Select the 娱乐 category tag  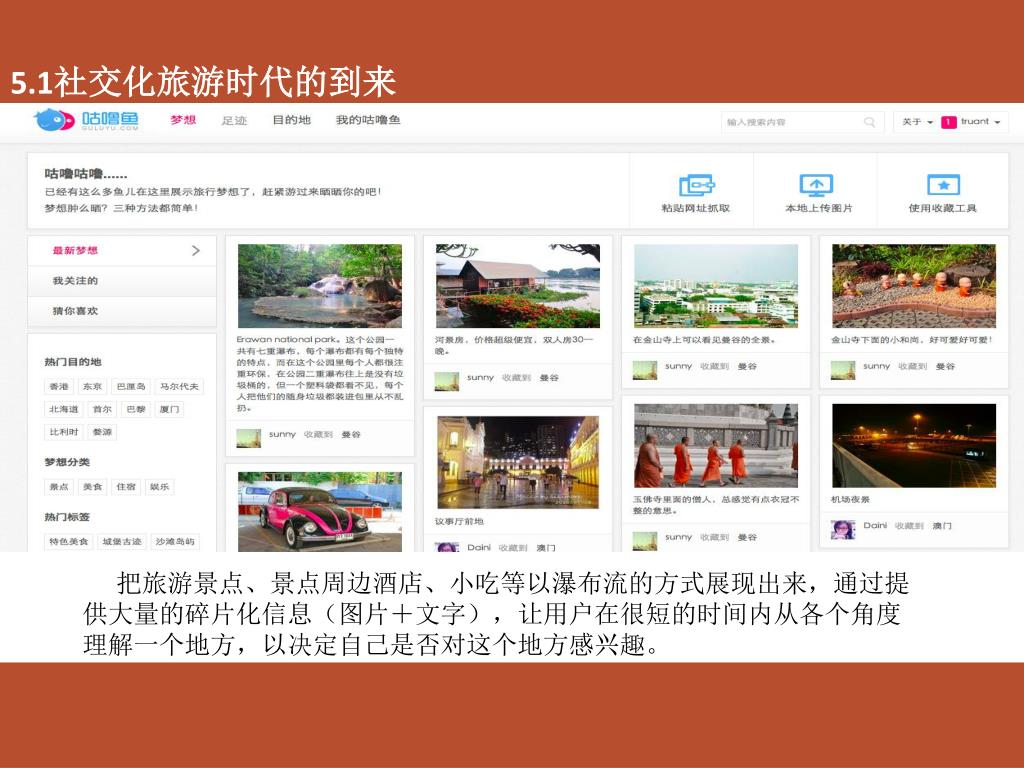159,487
